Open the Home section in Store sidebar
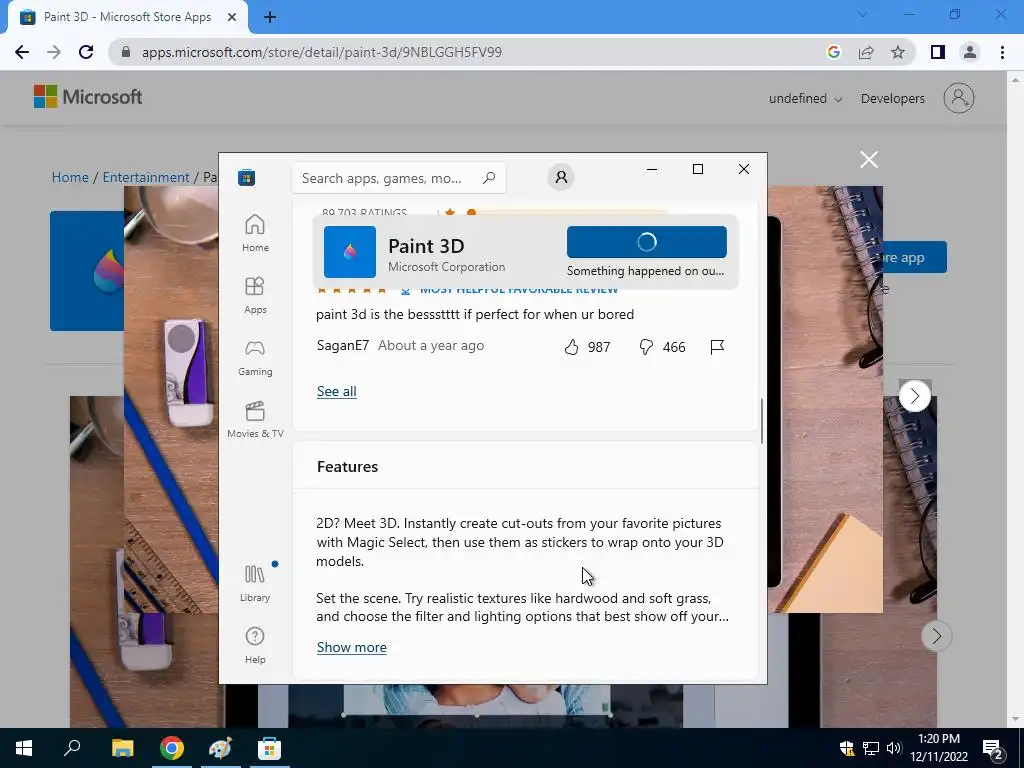Viewport: 1024px width, 768px height. point(255,232)
